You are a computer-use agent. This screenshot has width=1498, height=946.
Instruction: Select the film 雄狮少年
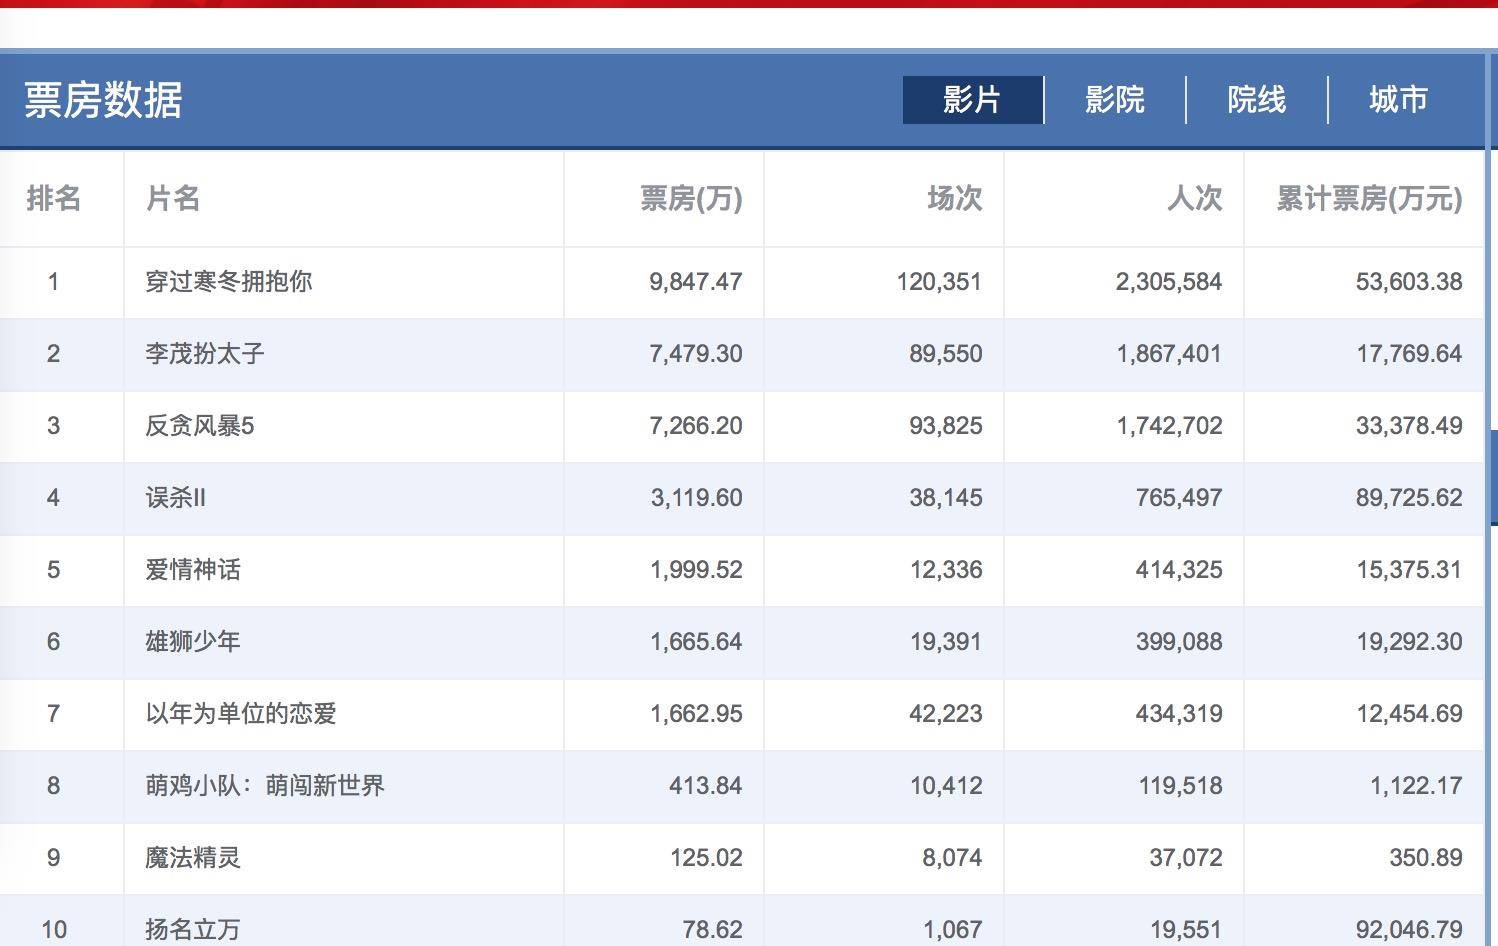193,642
